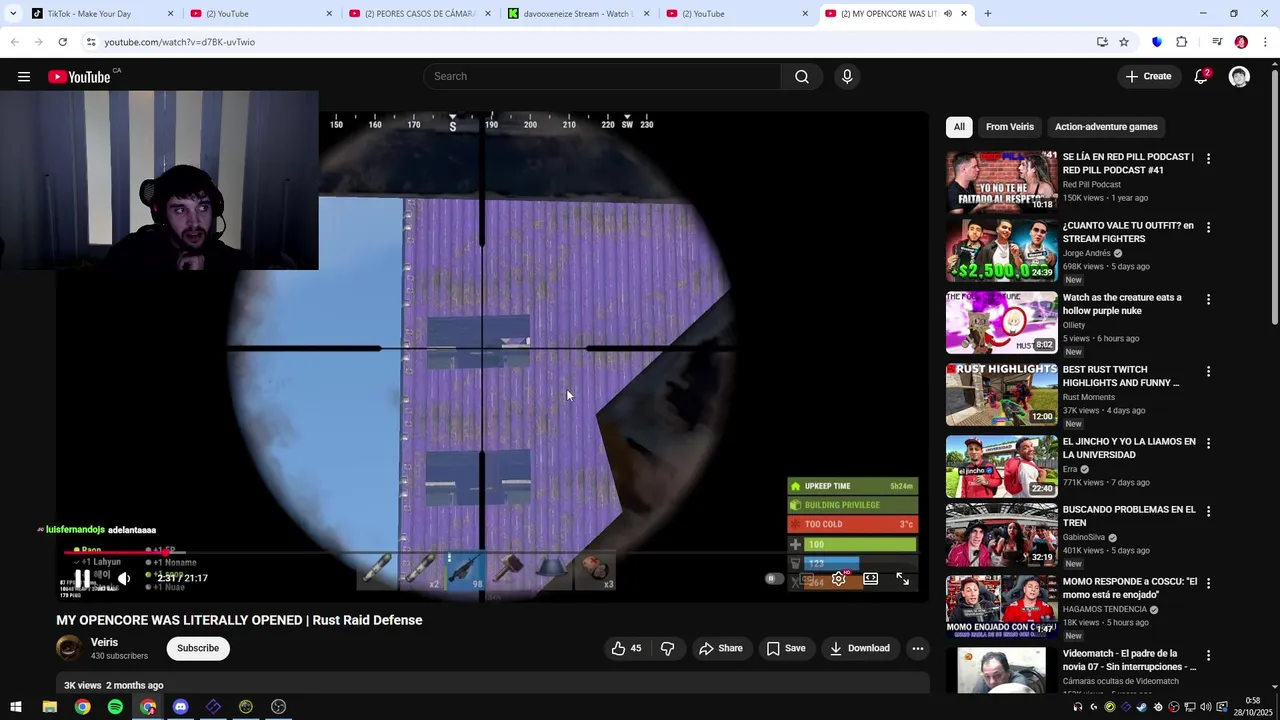The image size is (1280, 720).
Task: Open File Explorer from the taskbar
Action: [49, 707]
